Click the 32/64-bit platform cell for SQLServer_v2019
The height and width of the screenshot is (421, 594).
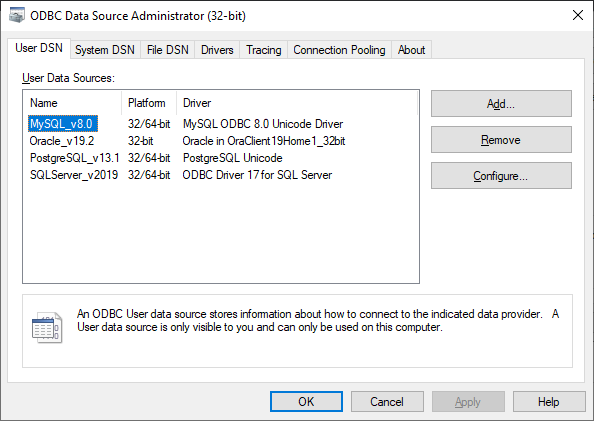tap(149, 175)
